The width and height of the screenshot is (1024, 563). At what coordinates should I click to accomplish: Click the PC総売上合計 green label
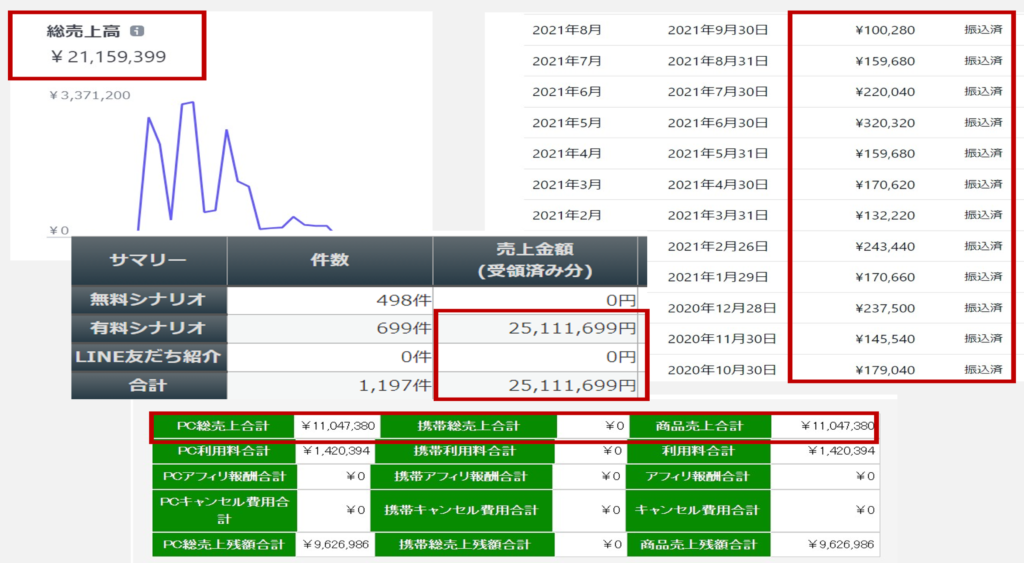224,427
